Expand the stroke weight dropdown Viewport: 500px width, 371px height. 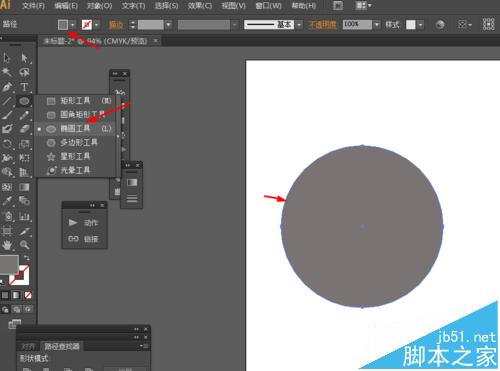click(169, 25)
